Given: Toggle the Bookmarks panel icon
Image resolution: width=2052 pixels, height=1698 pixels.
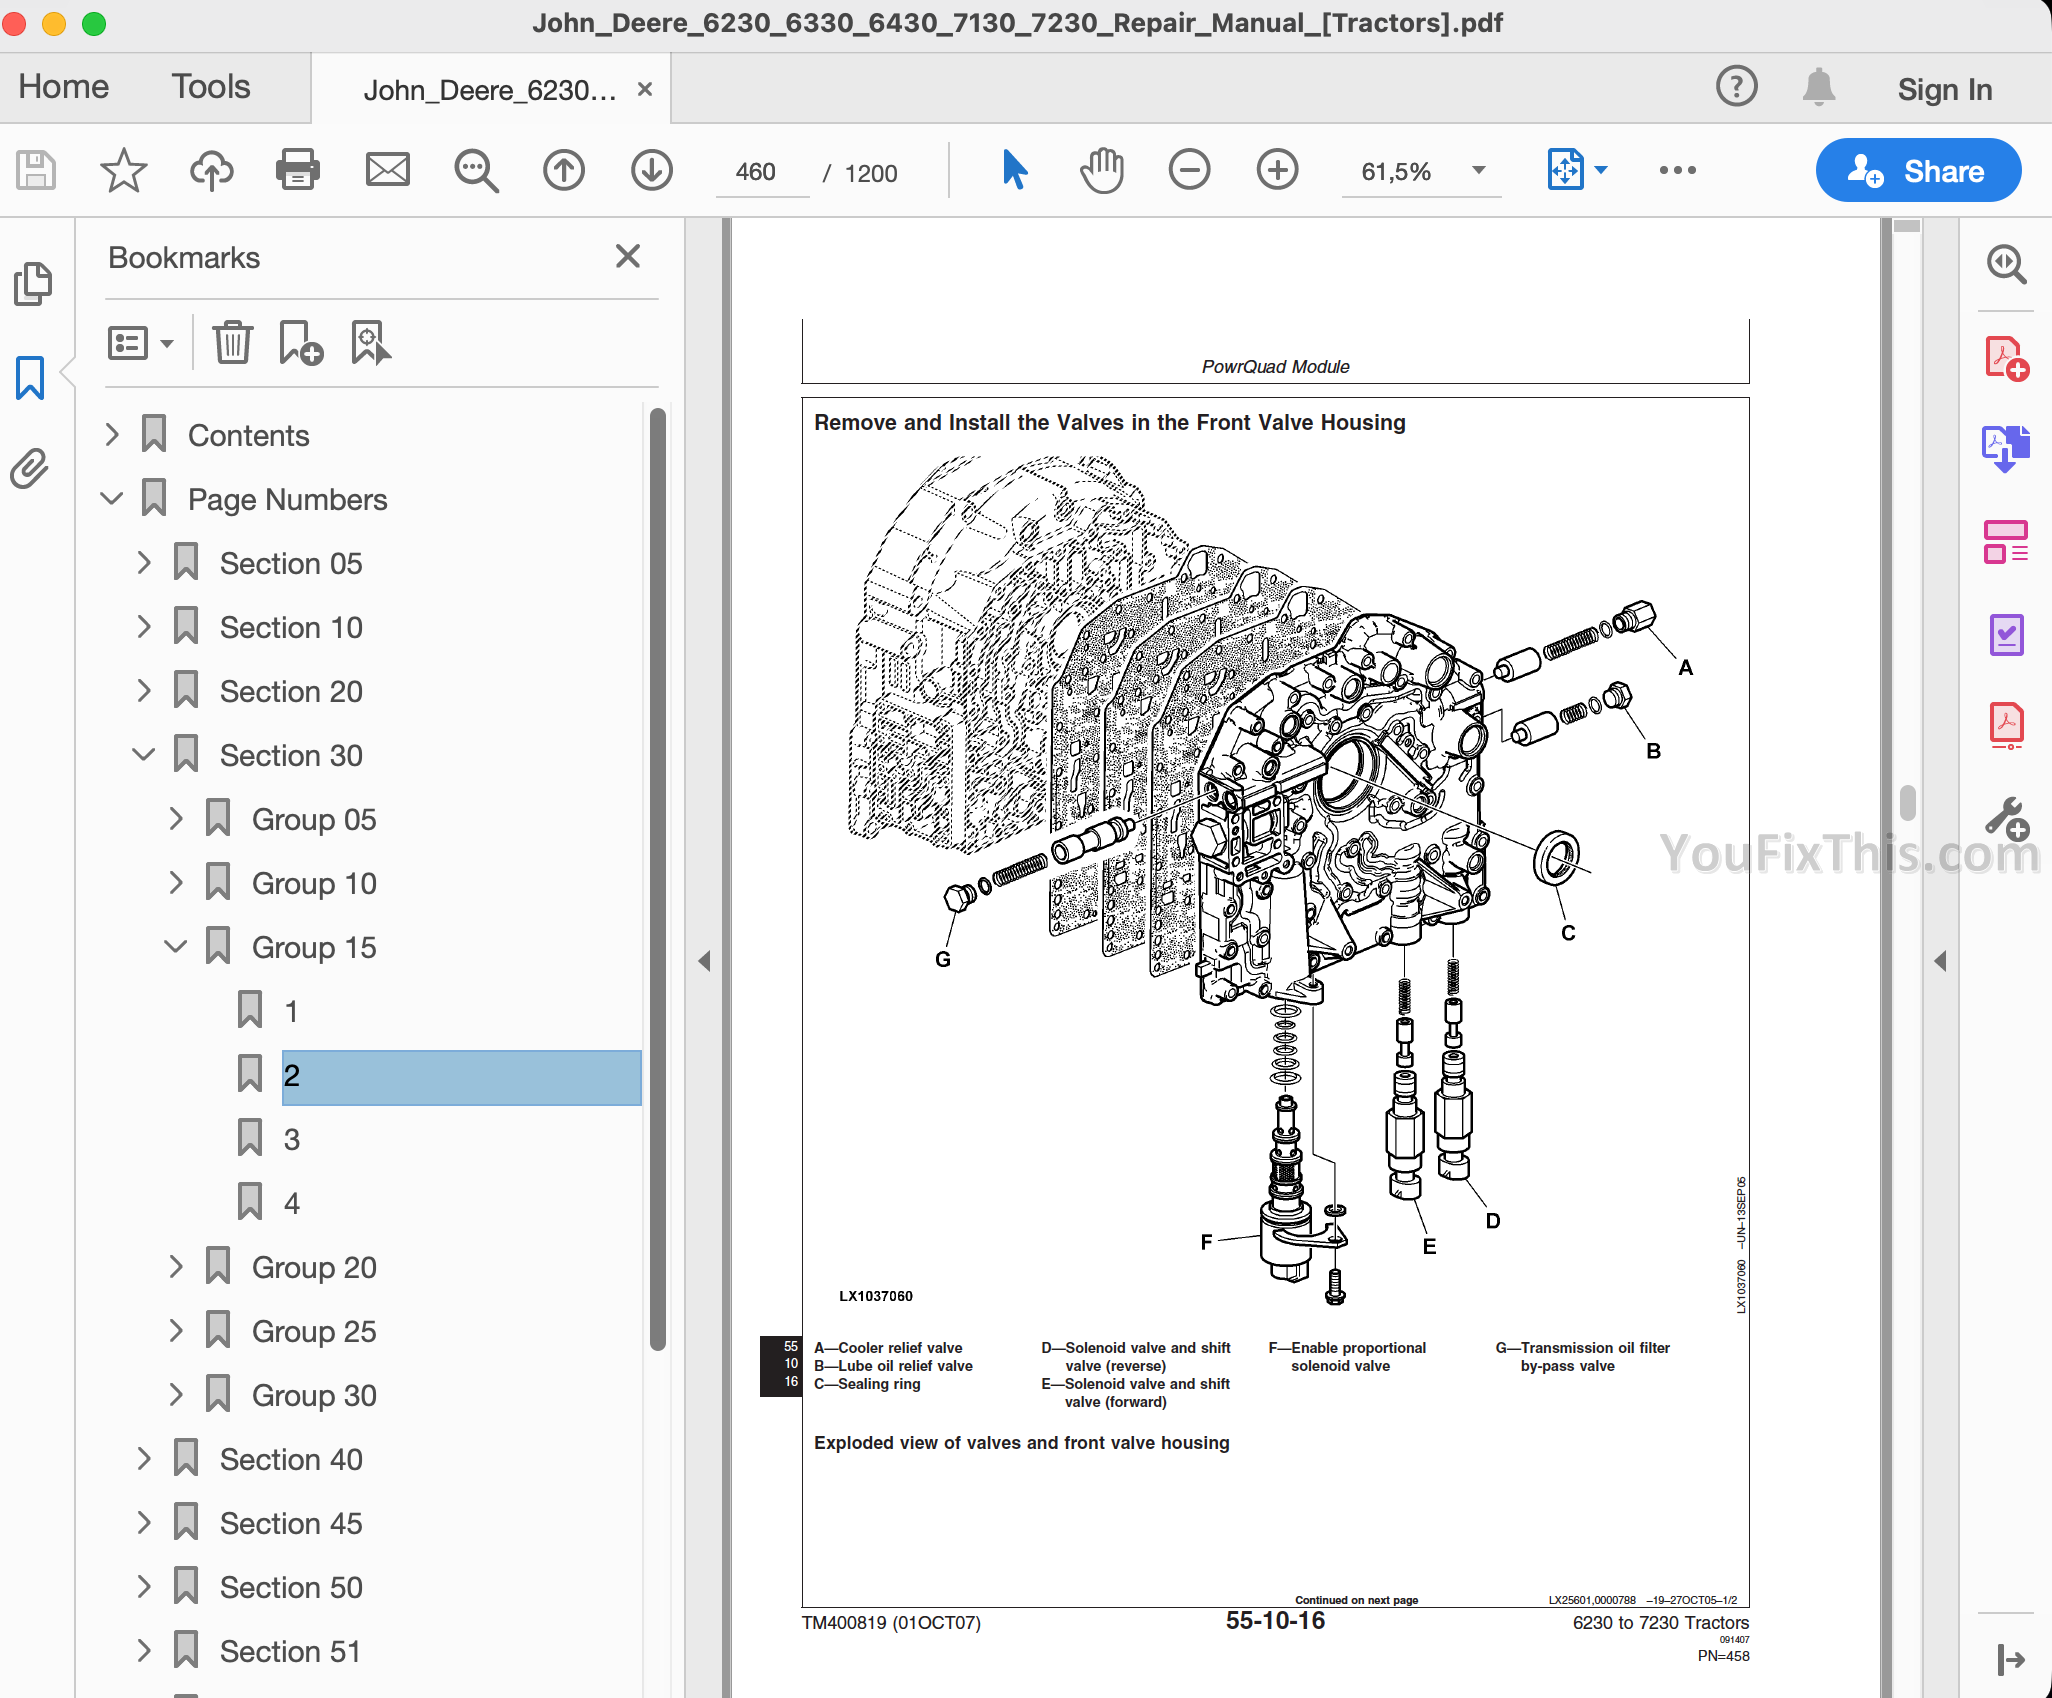Looking at the screenshot, I should click(30, 378).
